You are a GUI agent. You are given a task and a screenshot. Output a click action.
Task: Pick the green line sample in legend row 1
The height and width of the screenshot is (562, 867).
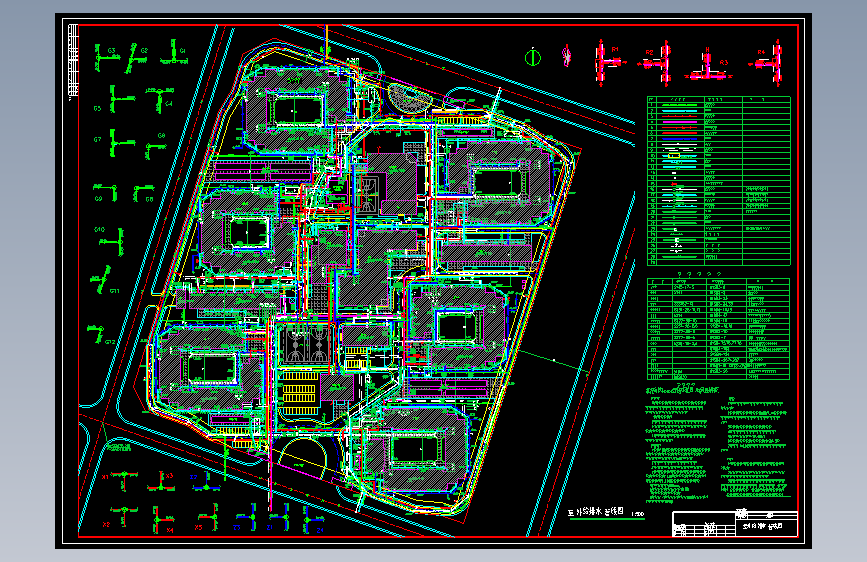pyautogui.click(x=679, y=105)
